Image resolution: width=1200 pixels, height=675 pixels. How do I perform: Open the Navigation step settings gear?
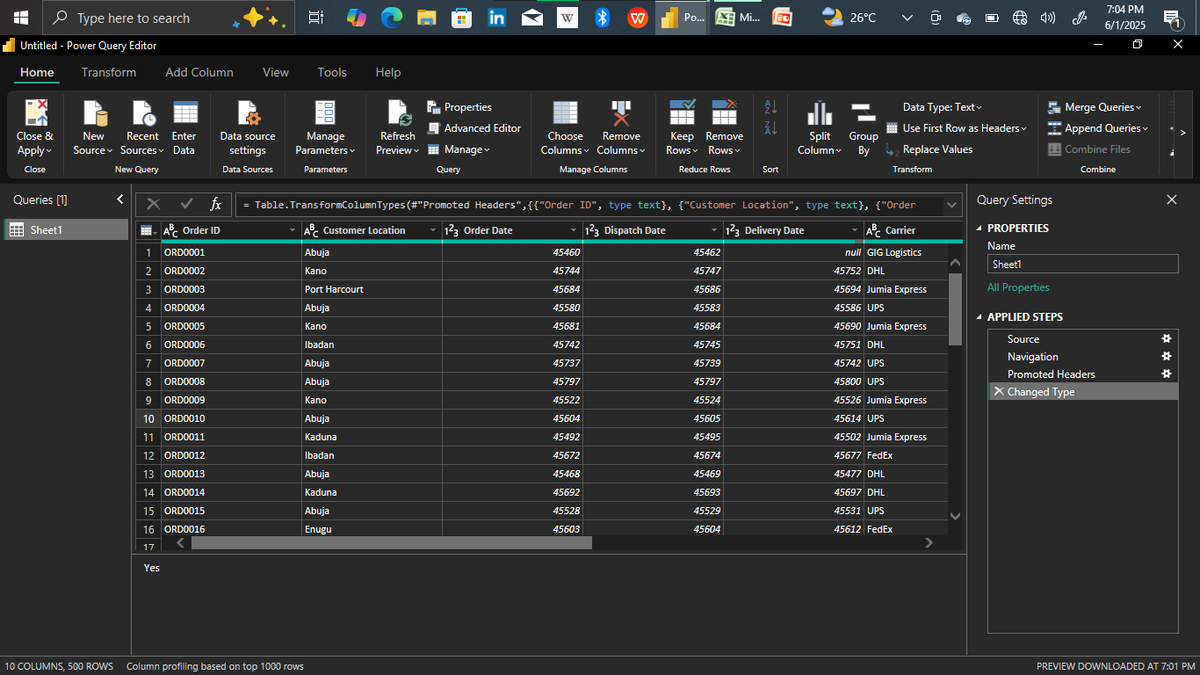pyautogui.click(x=1165, y=356)
